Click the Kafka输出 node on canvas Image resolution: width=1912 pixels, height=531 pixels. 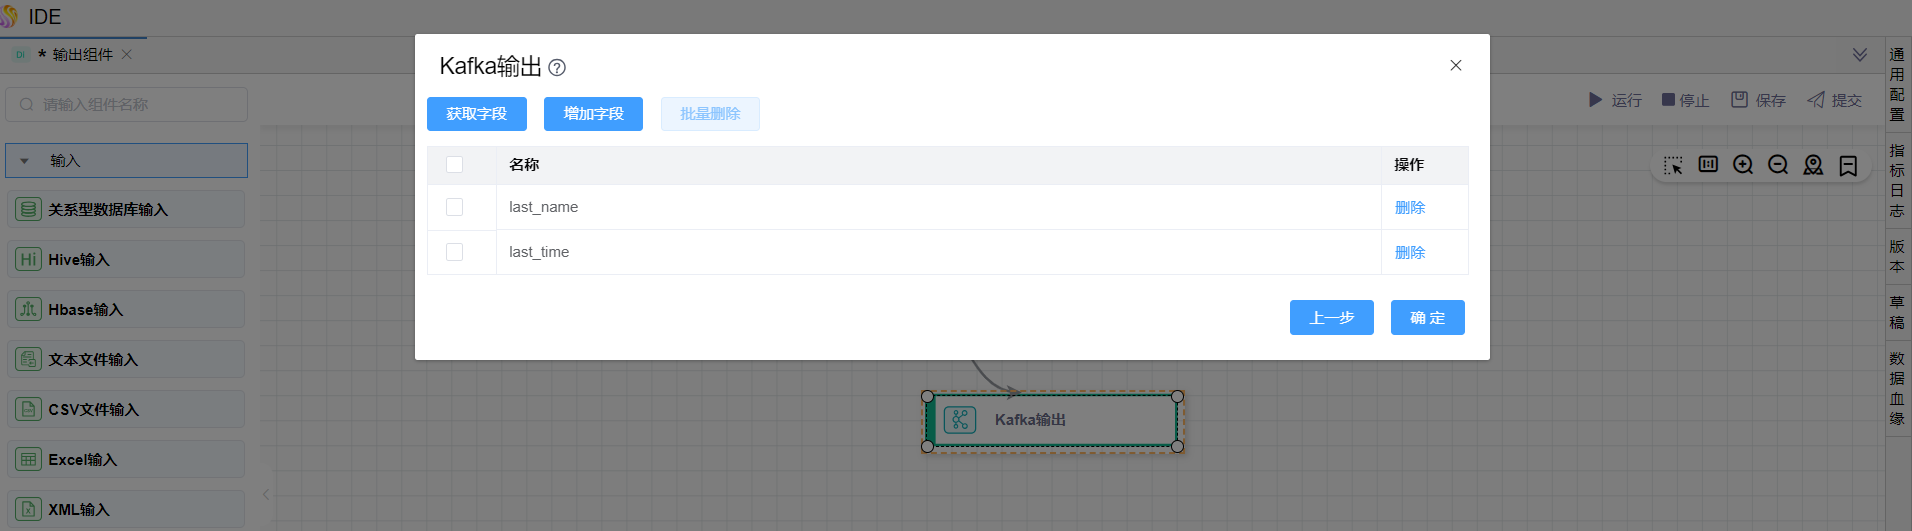1052,420
